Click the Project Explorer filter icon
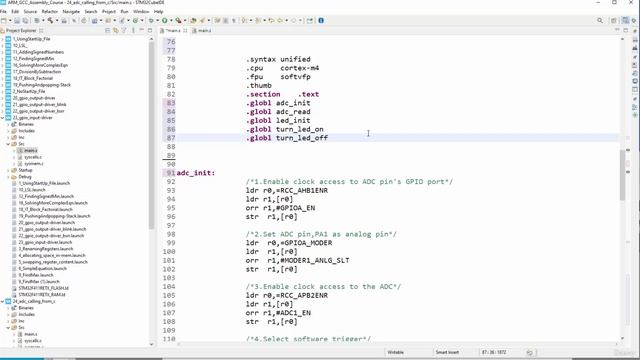640x360 pixels. [x=124, y=31]
